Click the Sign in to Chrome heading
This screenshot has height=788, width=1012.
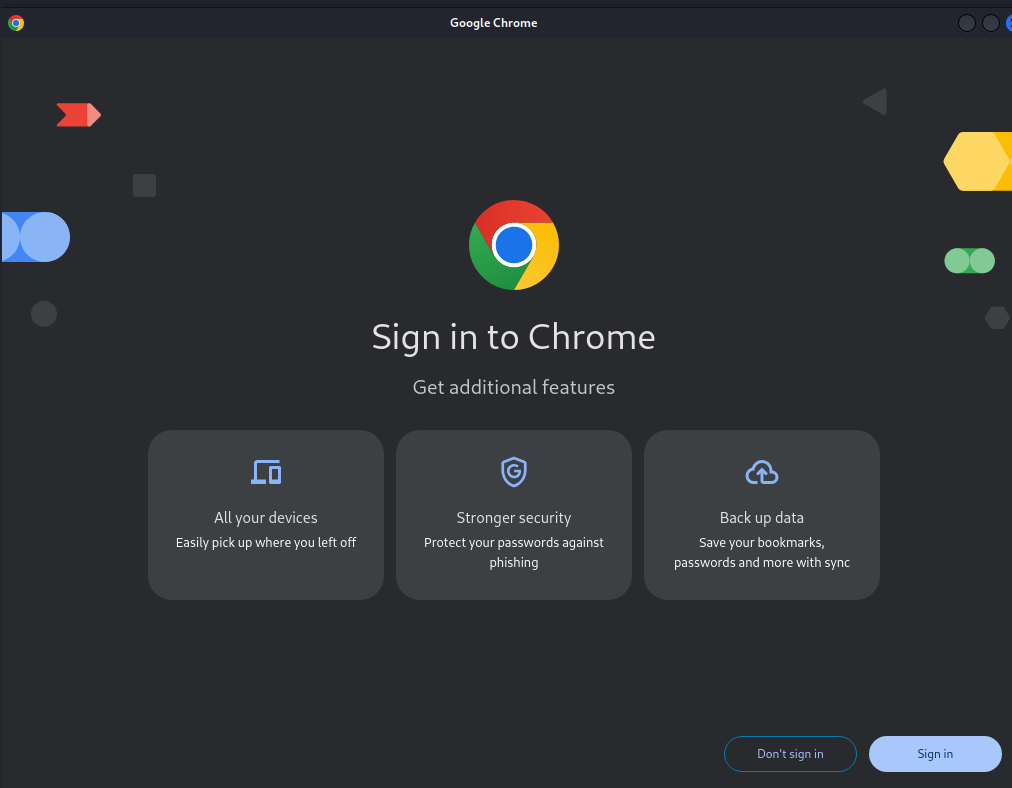click(x=514, y=337)
